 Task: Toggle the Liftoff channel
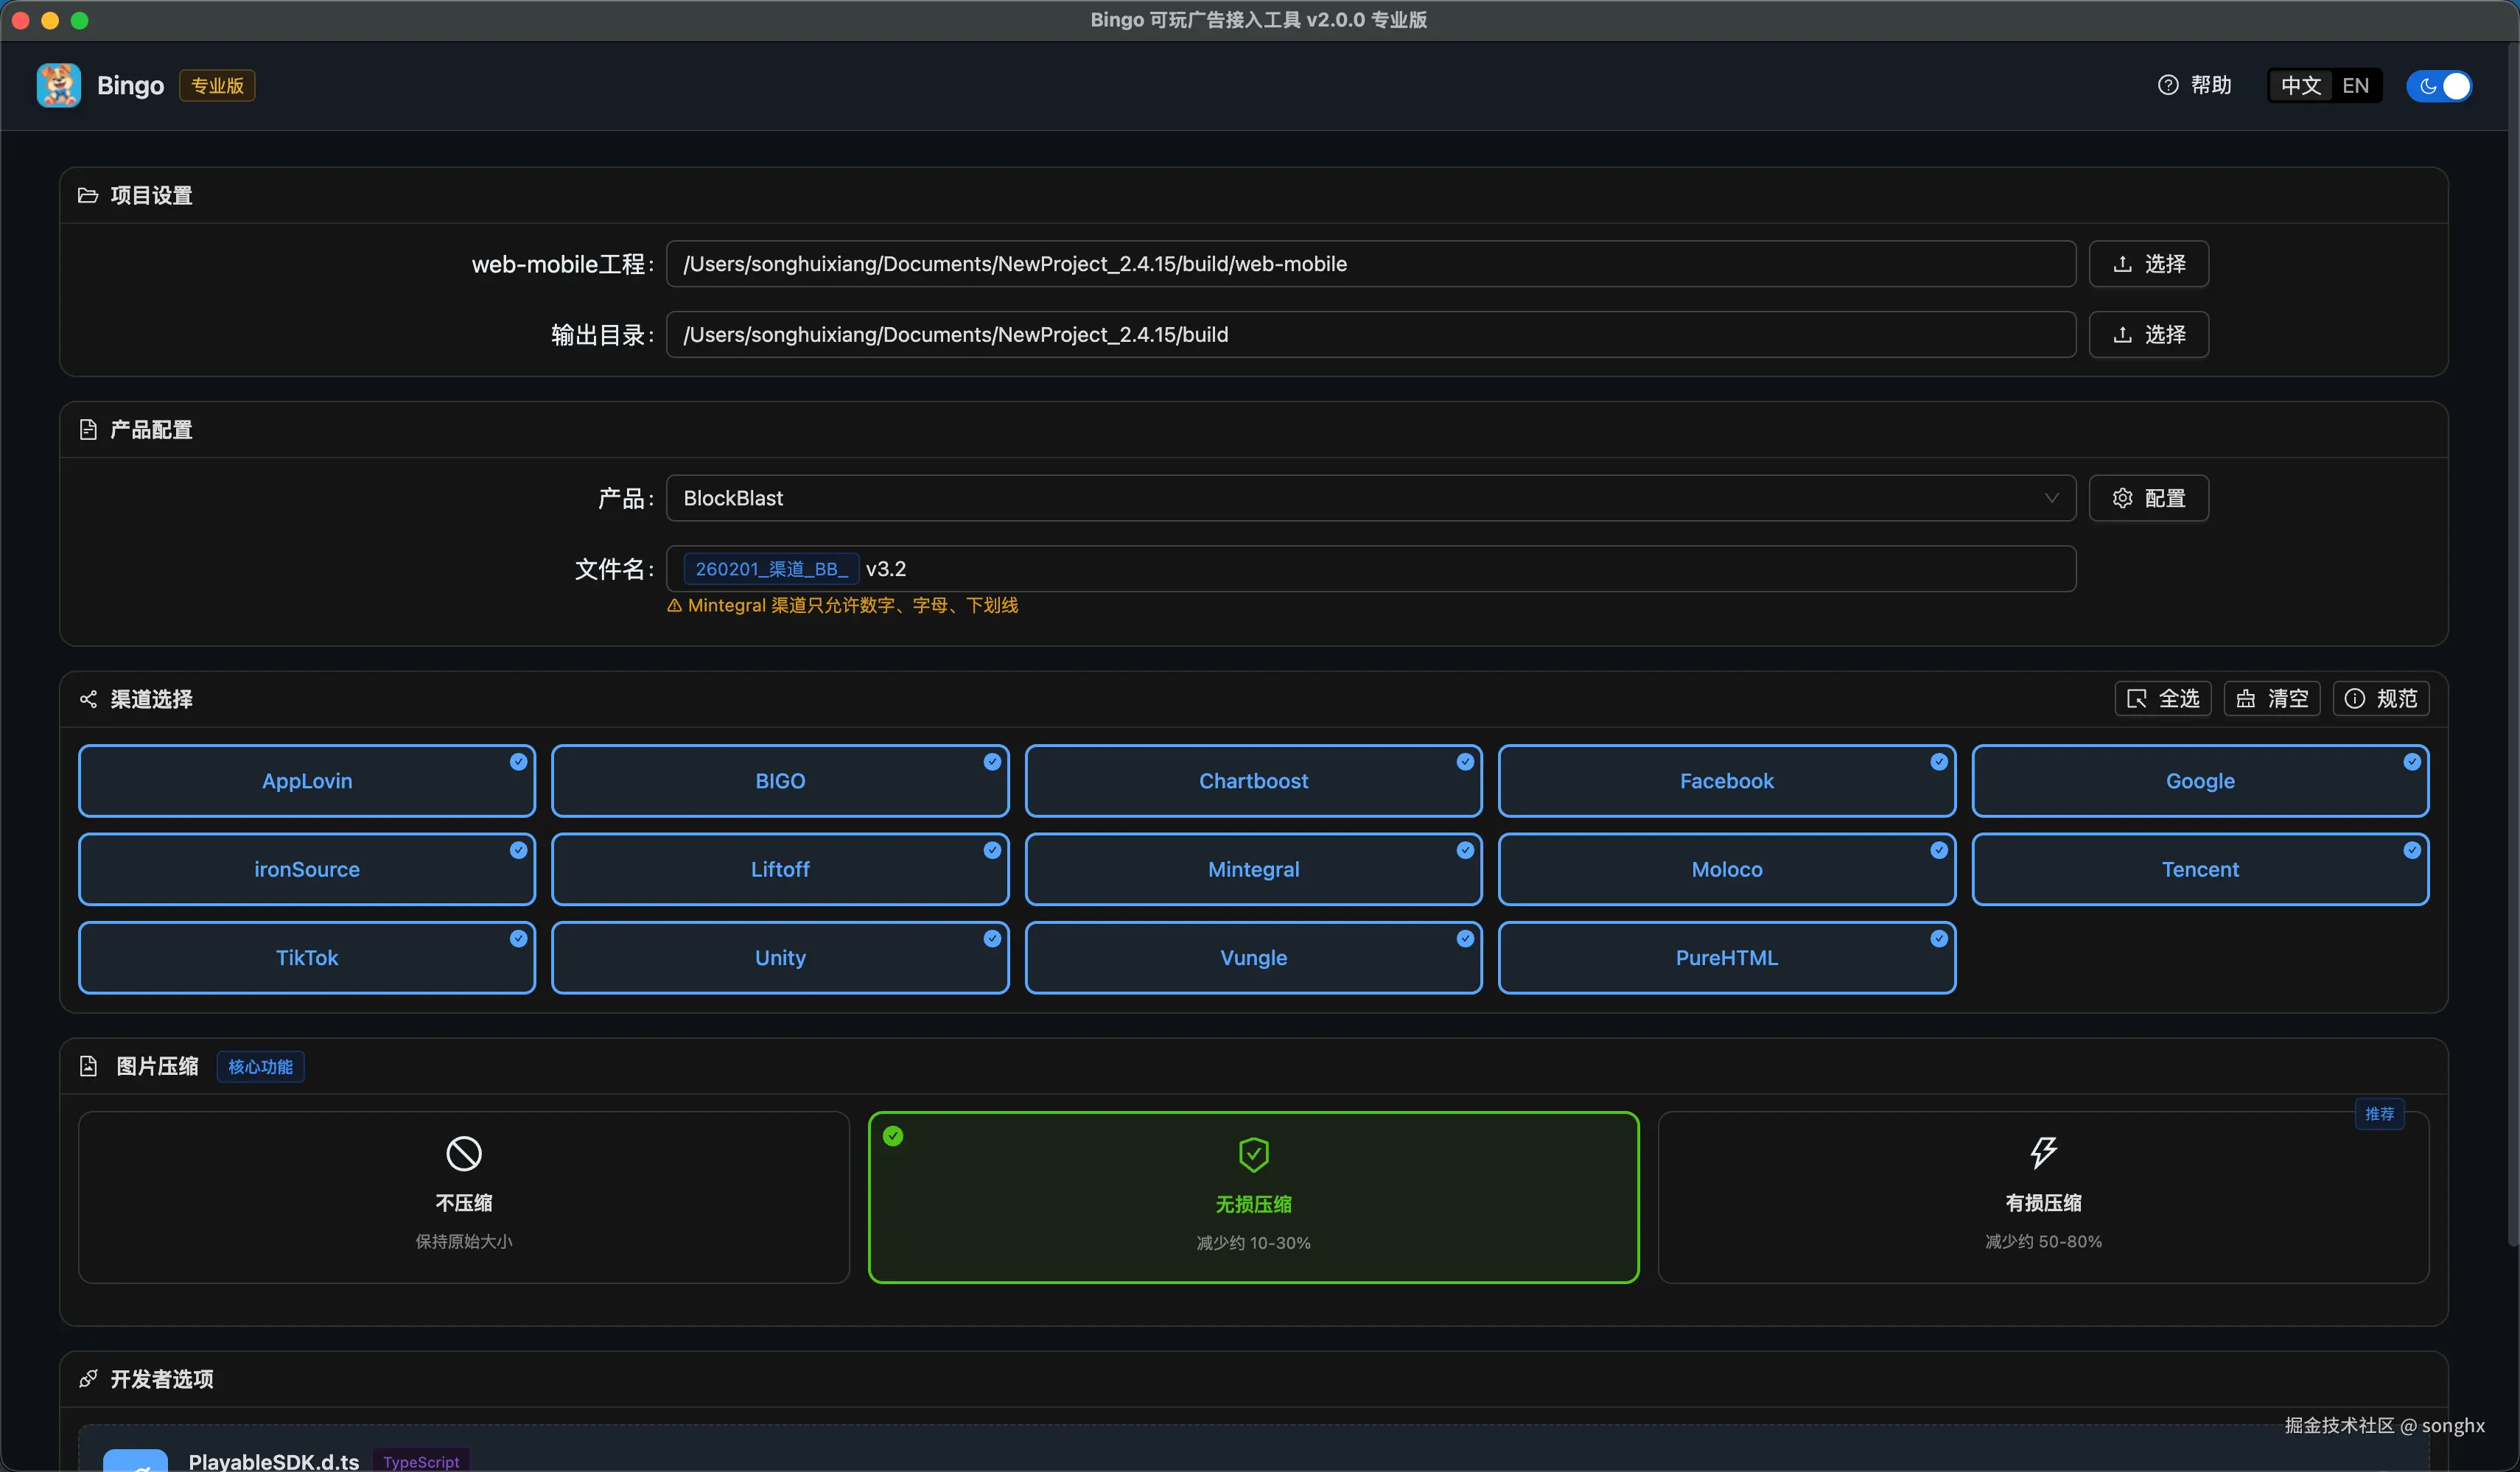780,869
